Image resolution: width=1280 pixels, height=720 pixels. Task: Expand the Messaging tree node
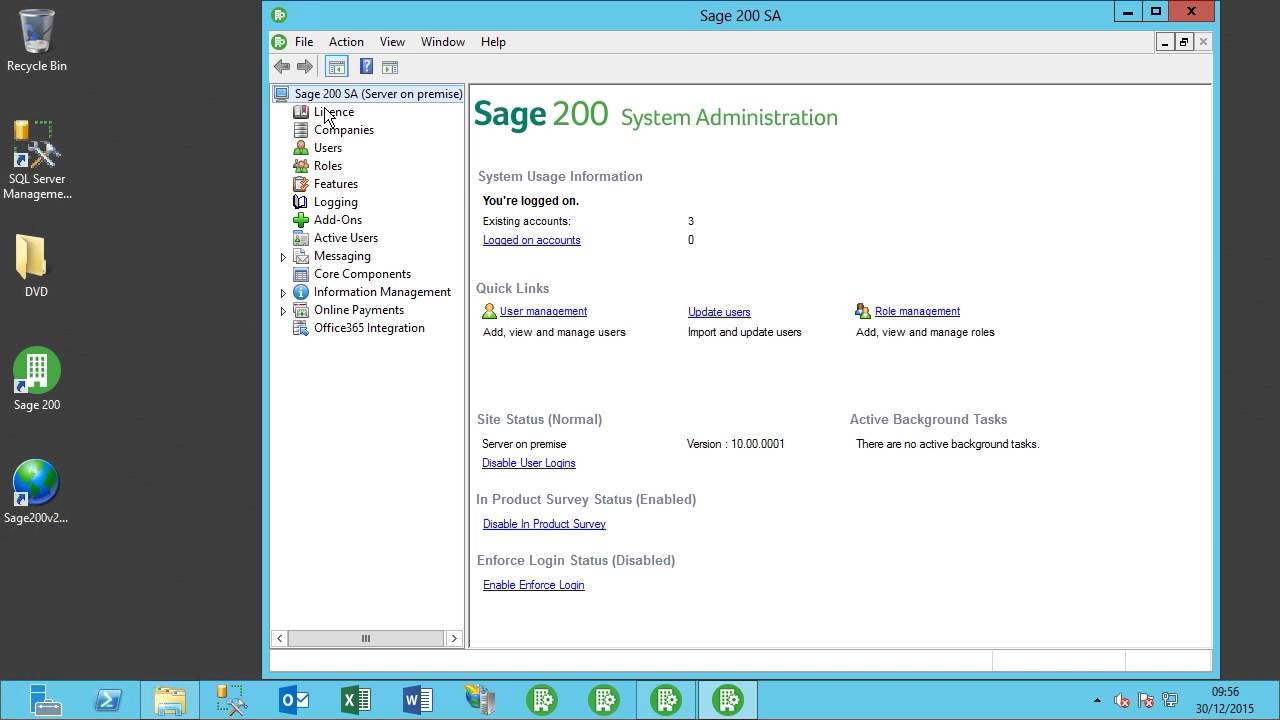[x=283, y=256]
